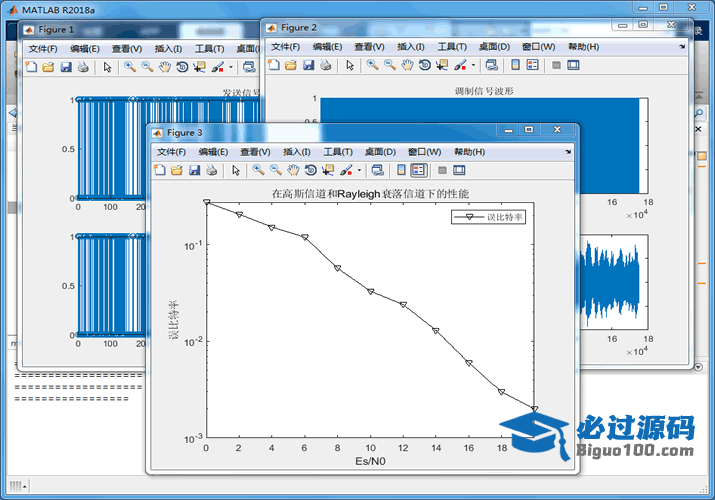715x500 pixels.
Task: Print icon in Figure 2 toolbar
Action: tap(326, 65)
